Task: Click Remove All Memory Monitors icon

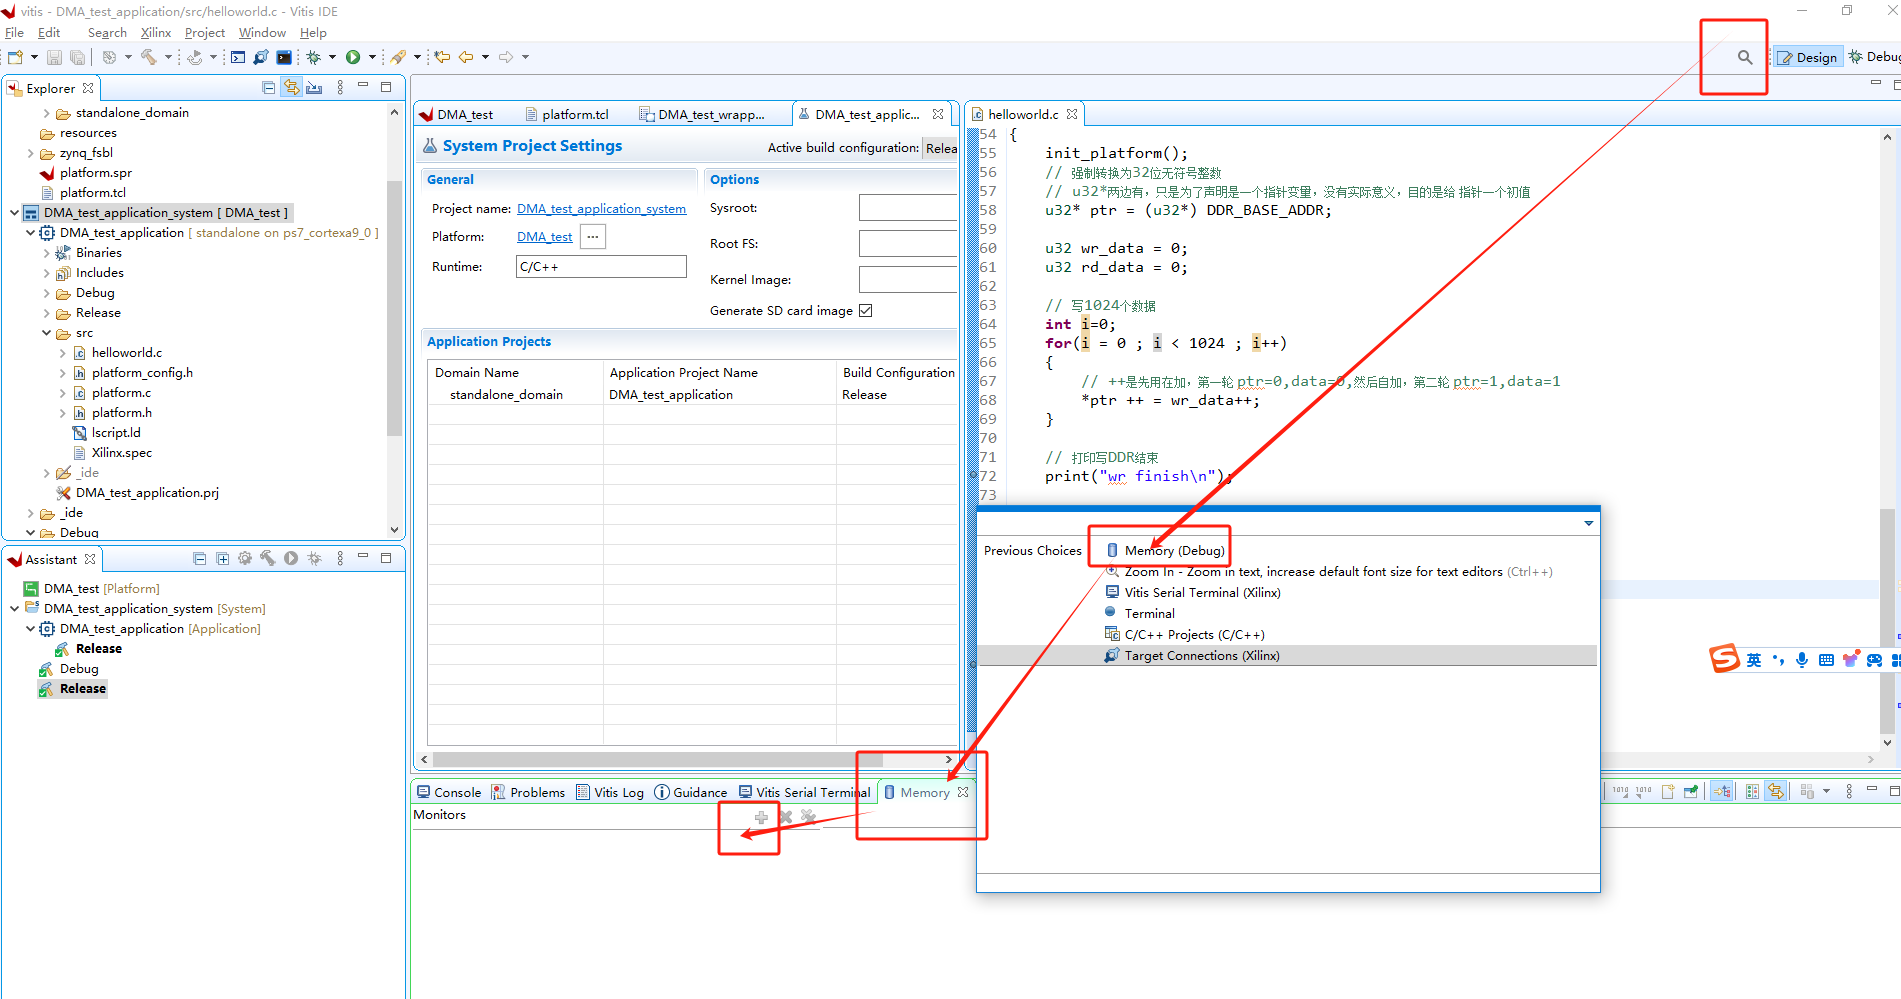Action: pos(809,817)
